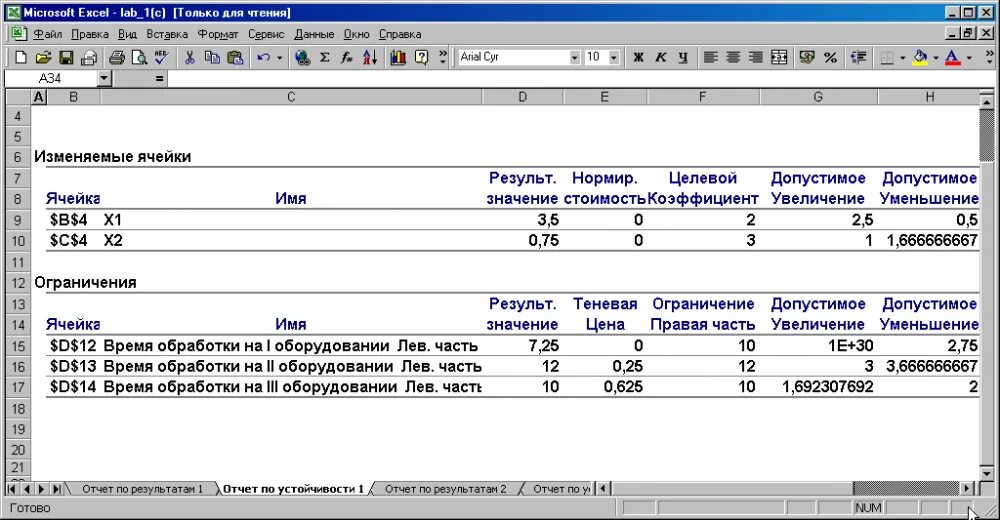Open the Office Assistant help icon
1000x520 pixels.
point(421,57)
